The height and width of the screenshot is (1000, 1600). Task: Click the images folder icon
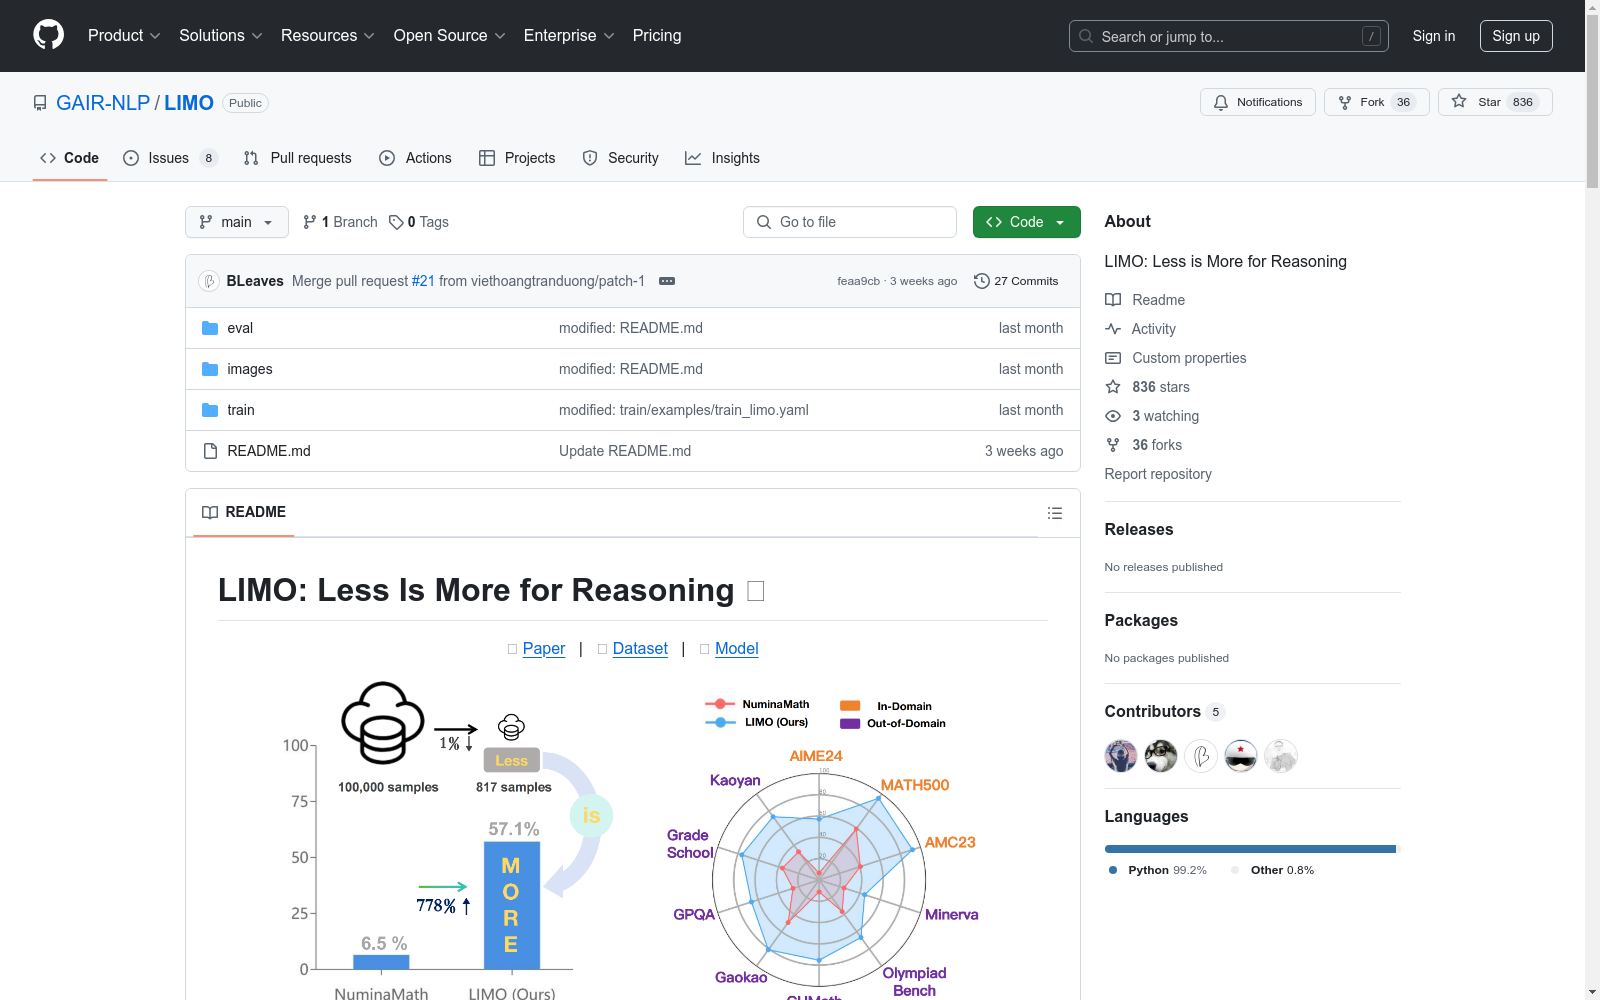pos(210,369)
